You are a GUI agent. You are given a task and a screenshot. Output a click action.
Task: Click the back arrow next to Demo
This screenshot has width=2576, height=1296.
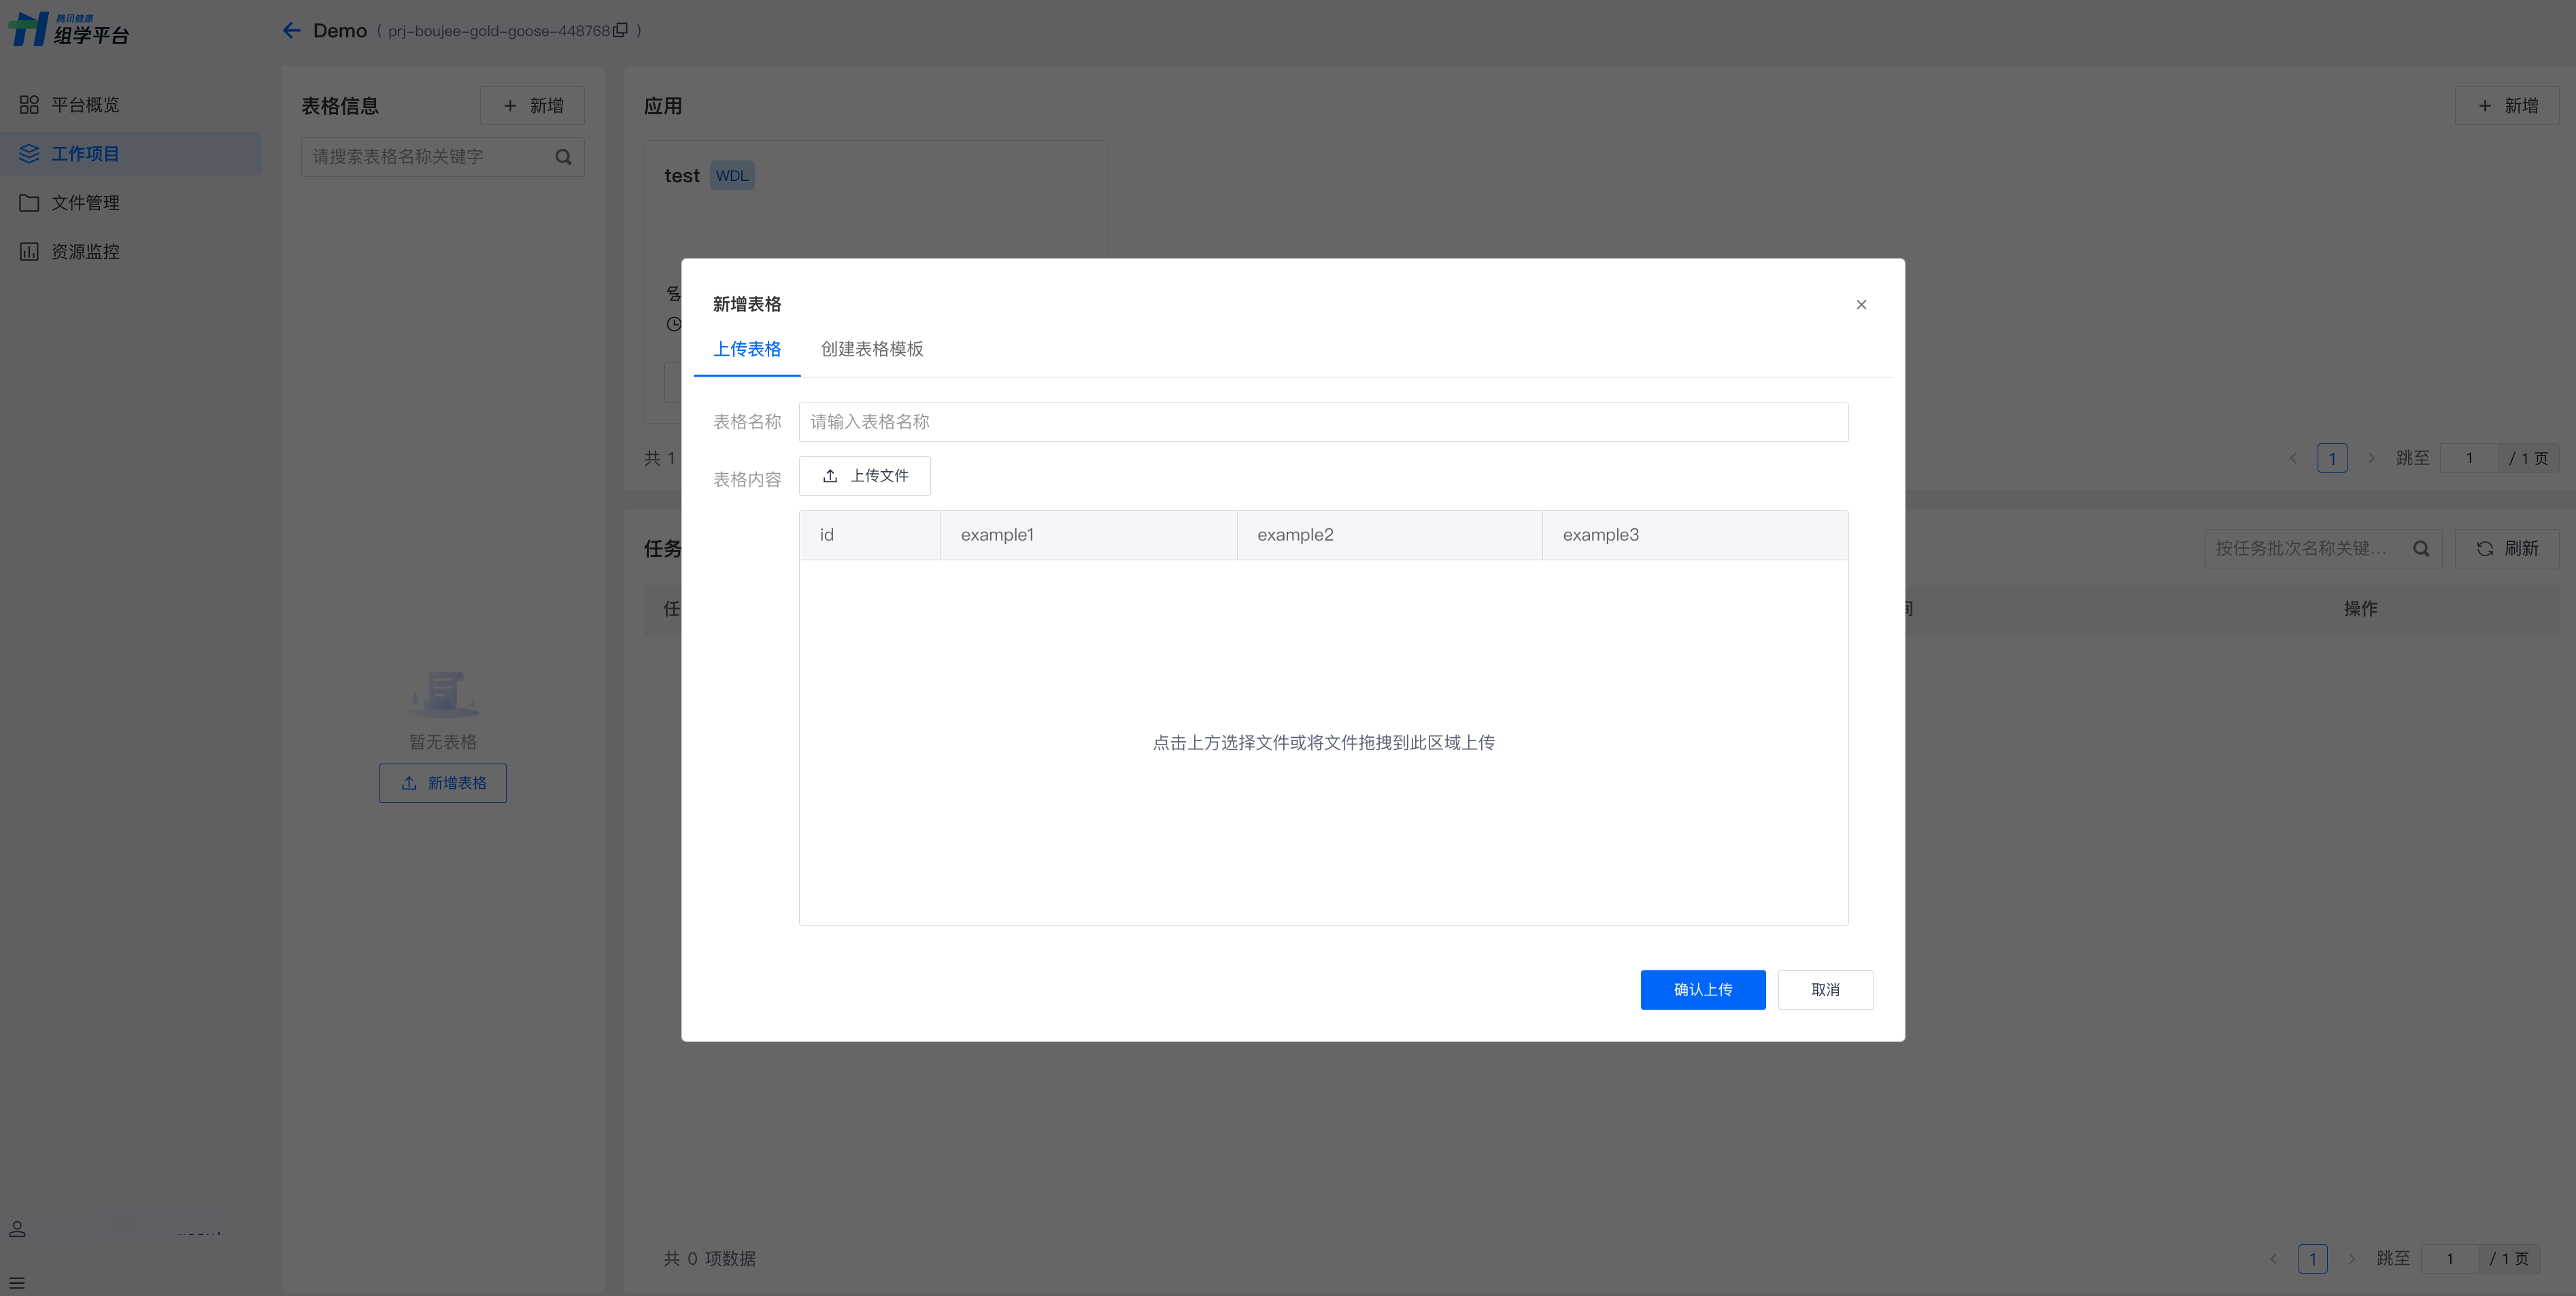pyautogui.click(x=291, y=31)
